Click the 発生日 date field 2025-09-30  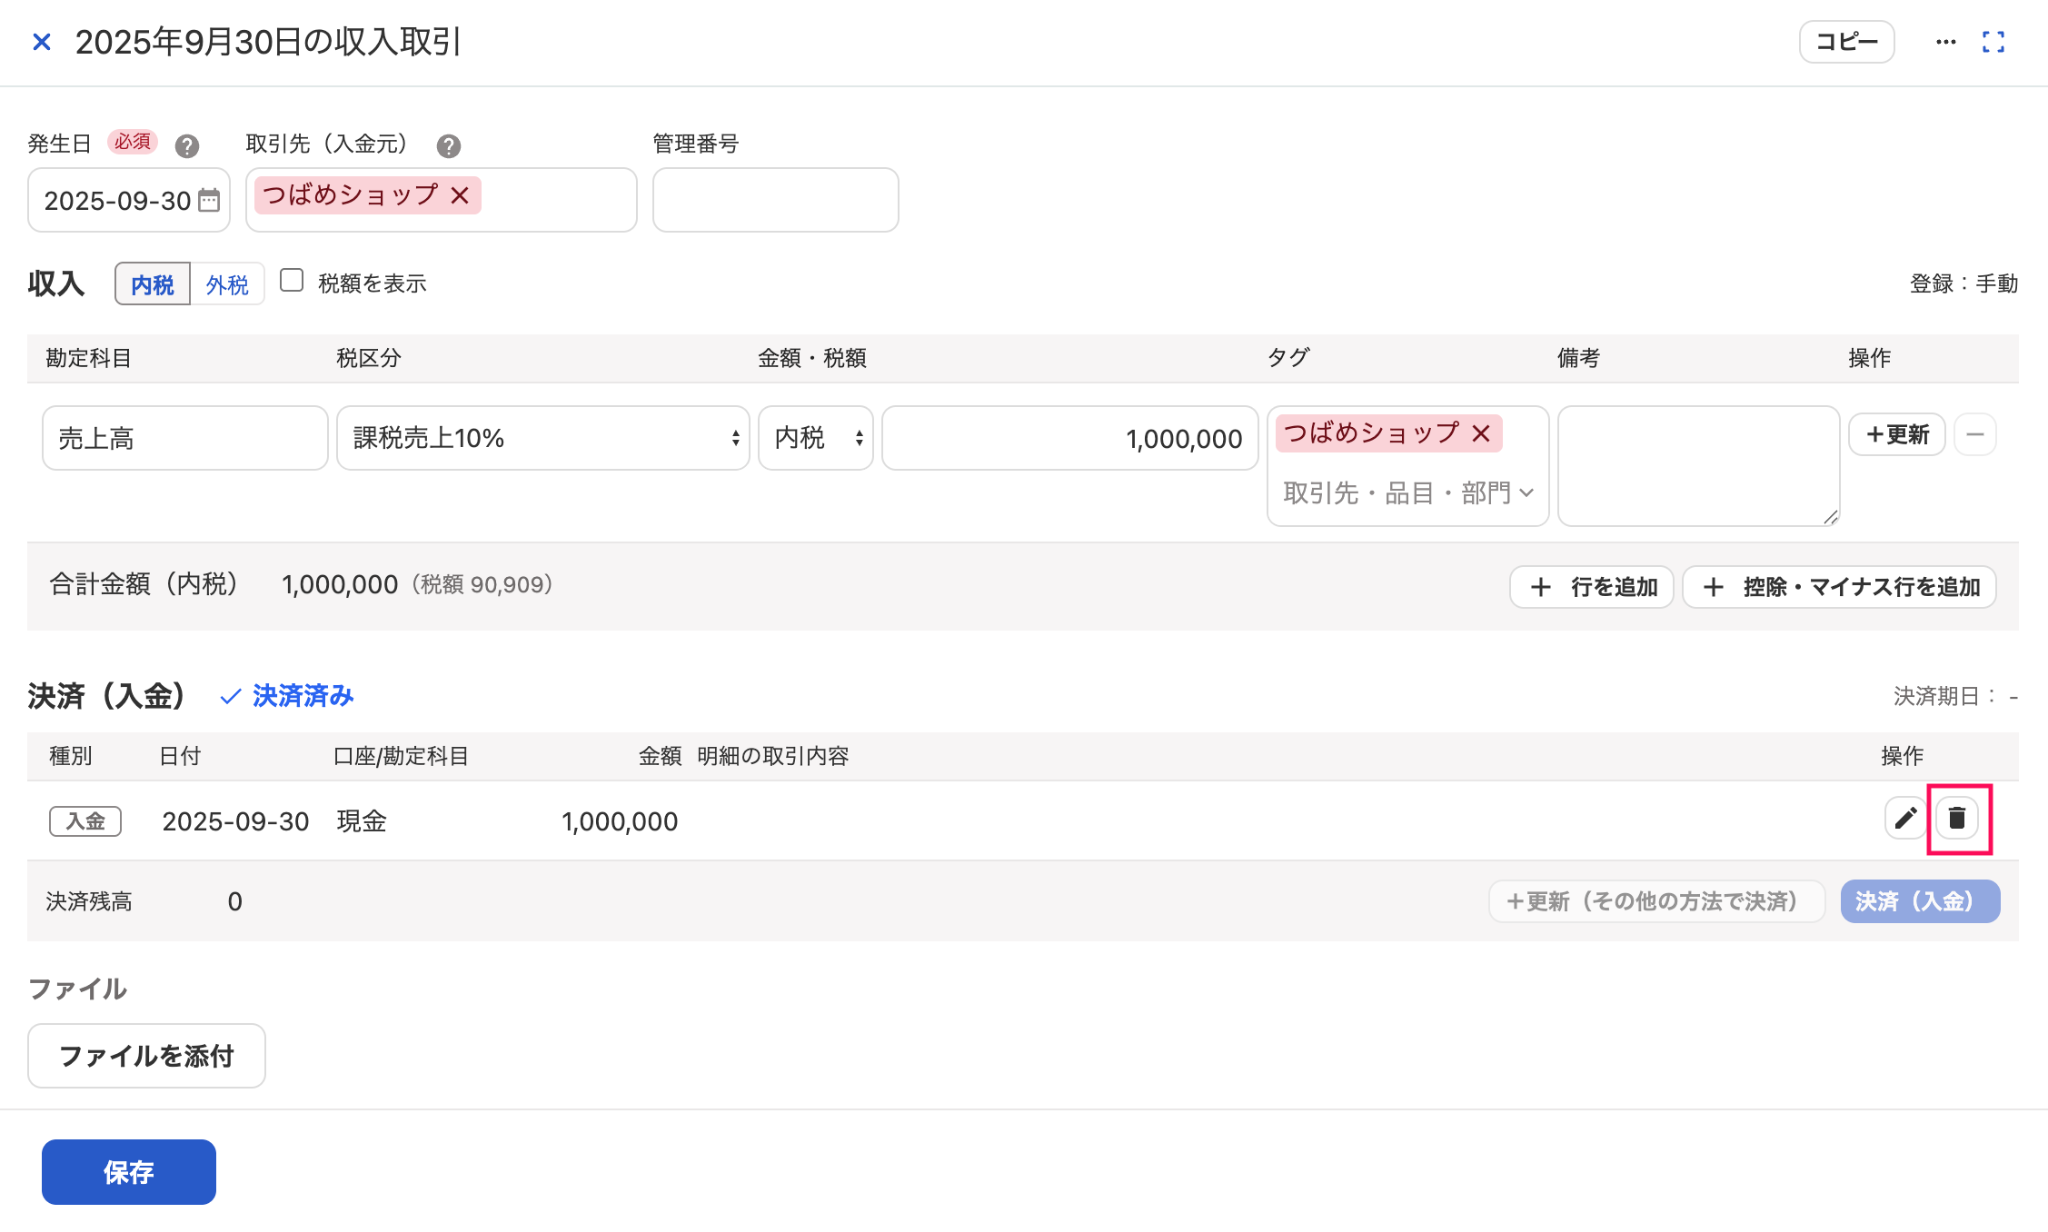(129, 200)
